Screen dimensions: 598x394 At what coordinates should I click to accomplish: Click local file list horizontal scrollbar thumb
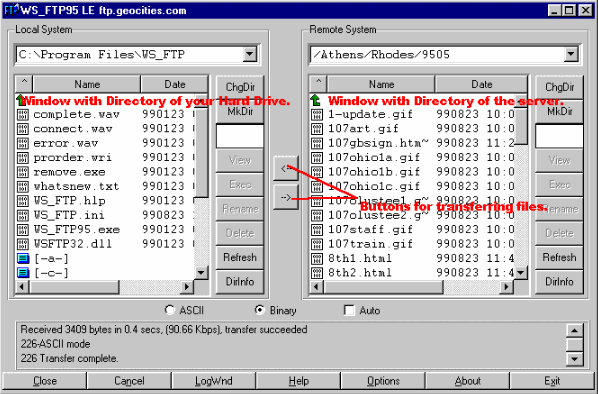(74, 286)
